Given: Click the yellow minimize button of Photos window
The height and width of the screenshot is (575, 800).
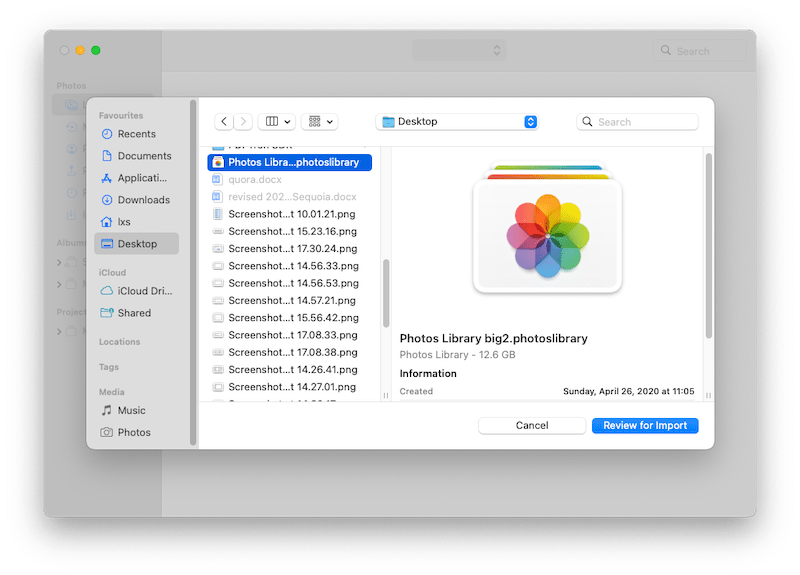Looking at the screenshot, I should click(80, 50).
